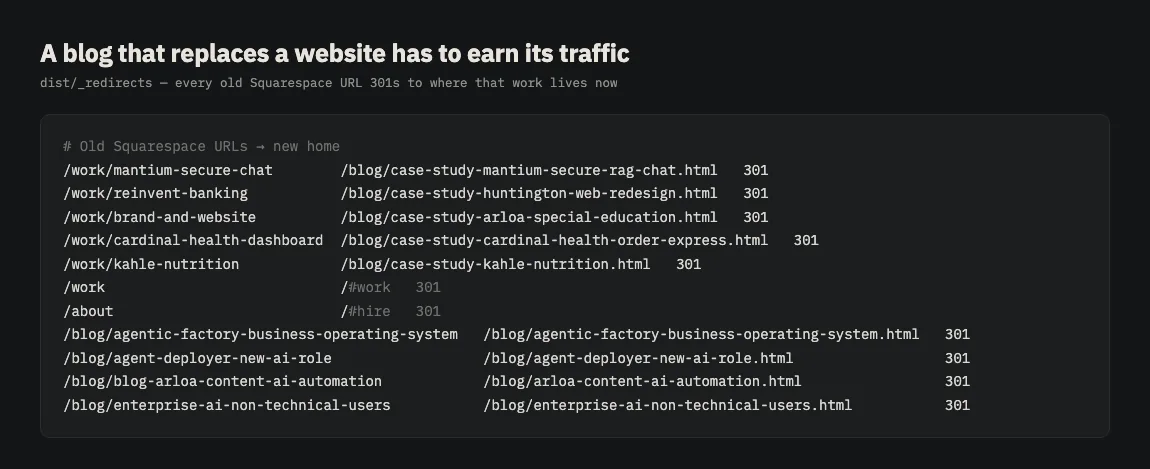Select the /blog/arloa-content-ai-automation.html target
1150x469 pixels.
pos(642,381)
